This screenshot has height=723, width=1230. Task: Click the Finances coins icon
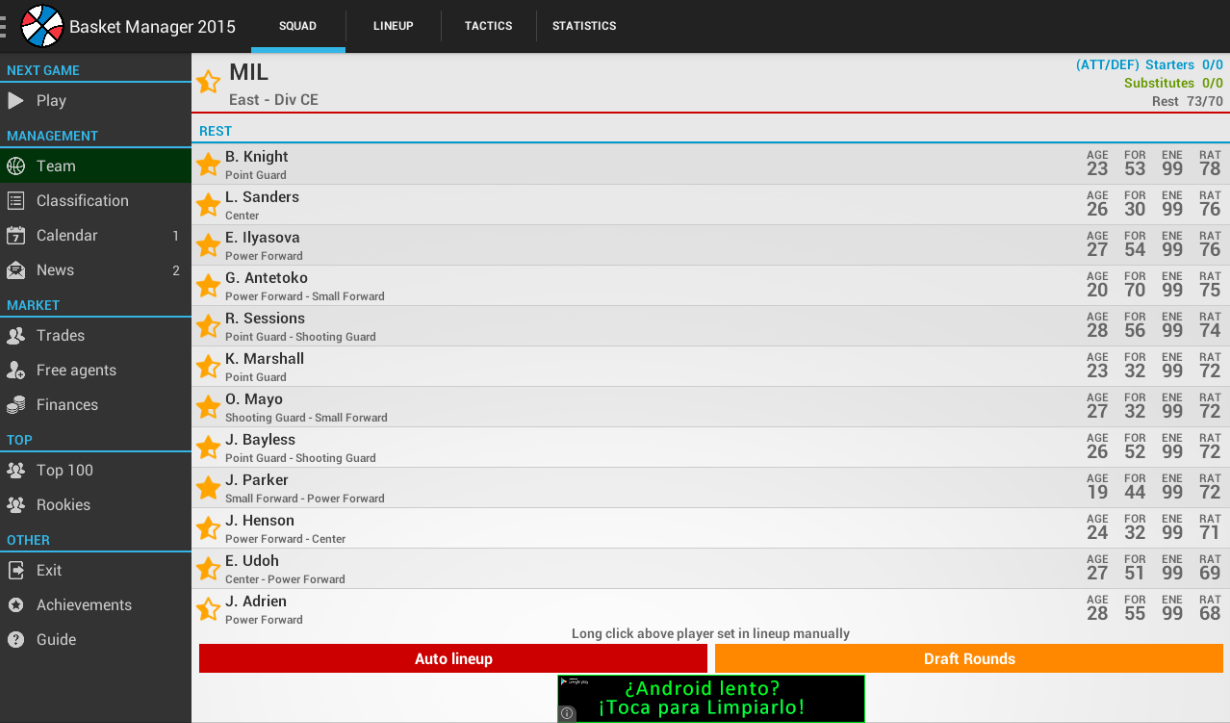16,405
